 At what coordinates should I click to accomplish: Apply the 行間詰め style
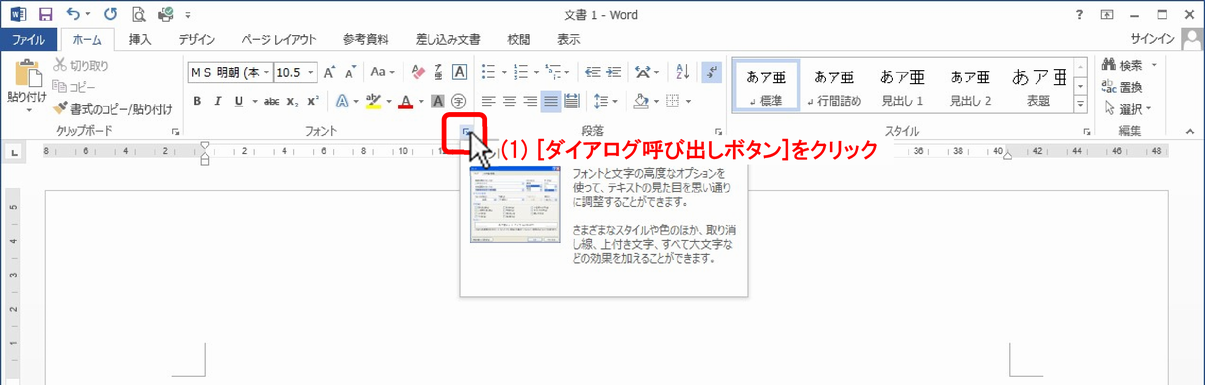tap(834, 85)
